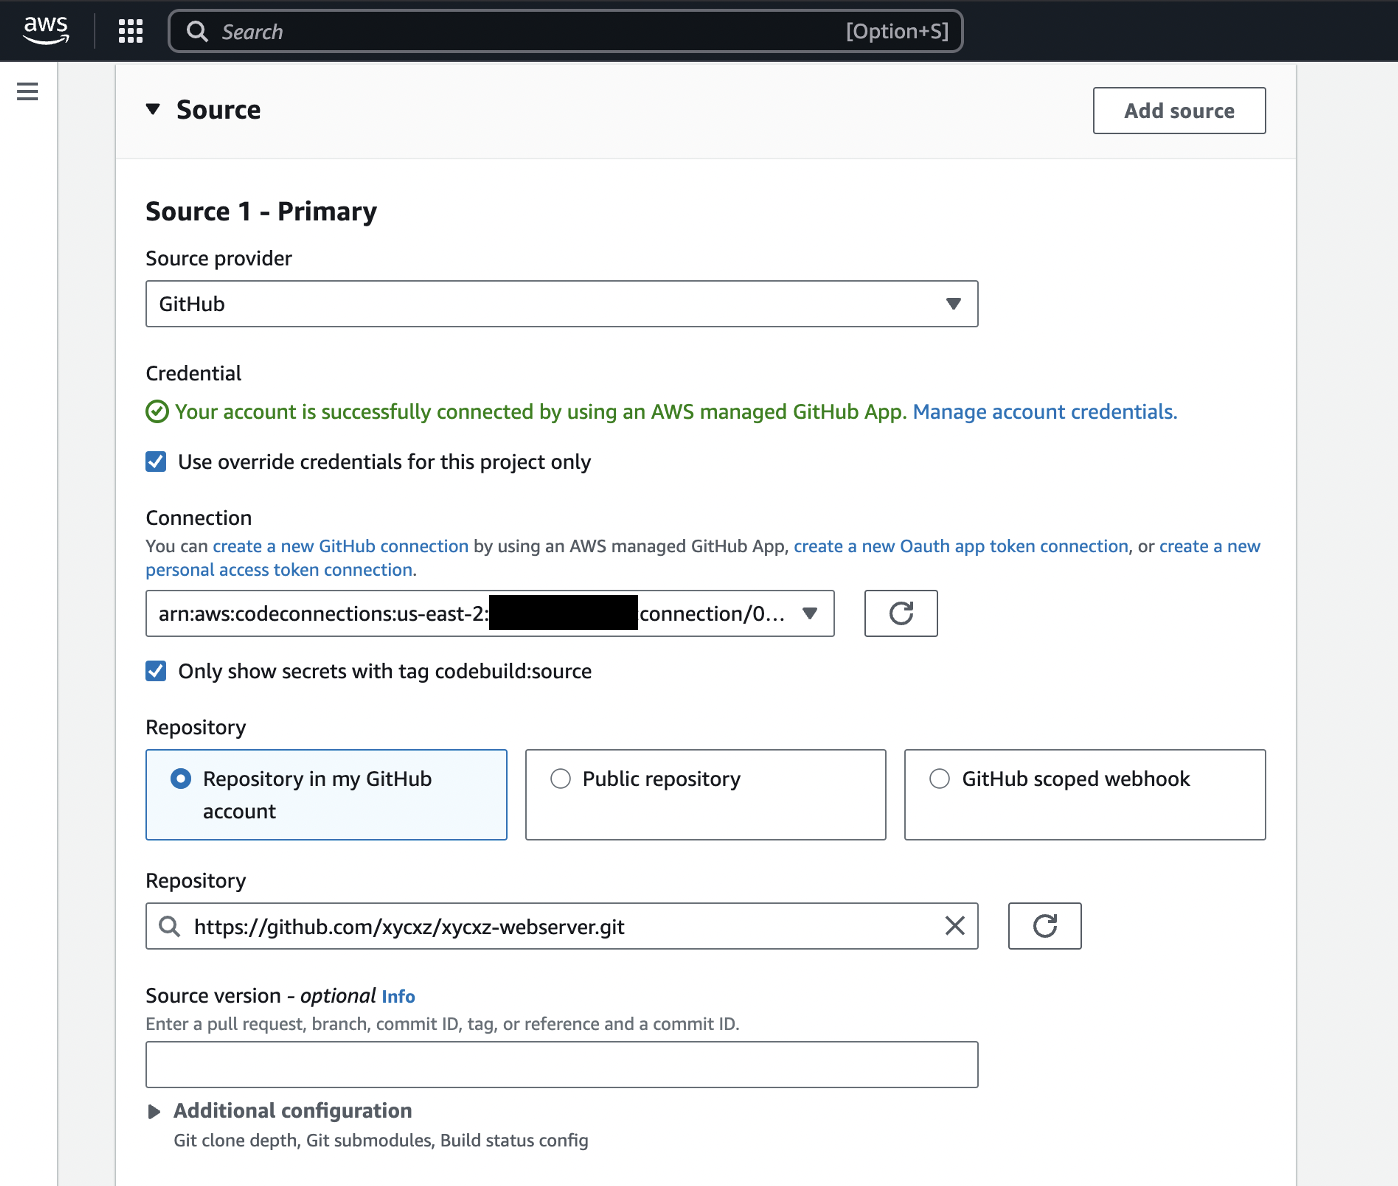Choose GitHub scoped webhook radio option
The height and width of the screenshot is (1186, 1398).
[x=940, y=779]
